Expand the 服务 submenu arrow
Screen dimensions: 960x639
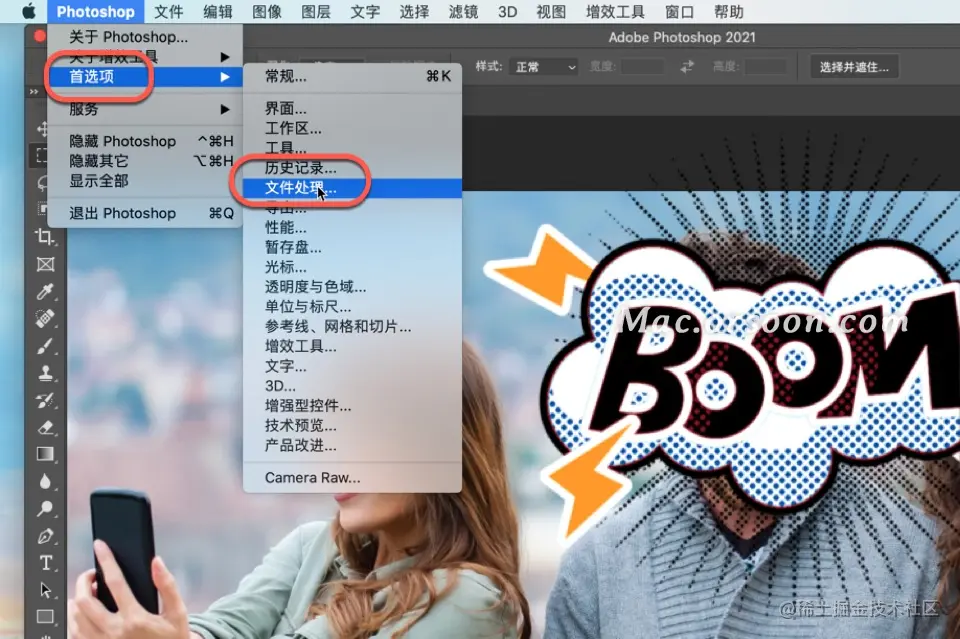coord(225,110)
